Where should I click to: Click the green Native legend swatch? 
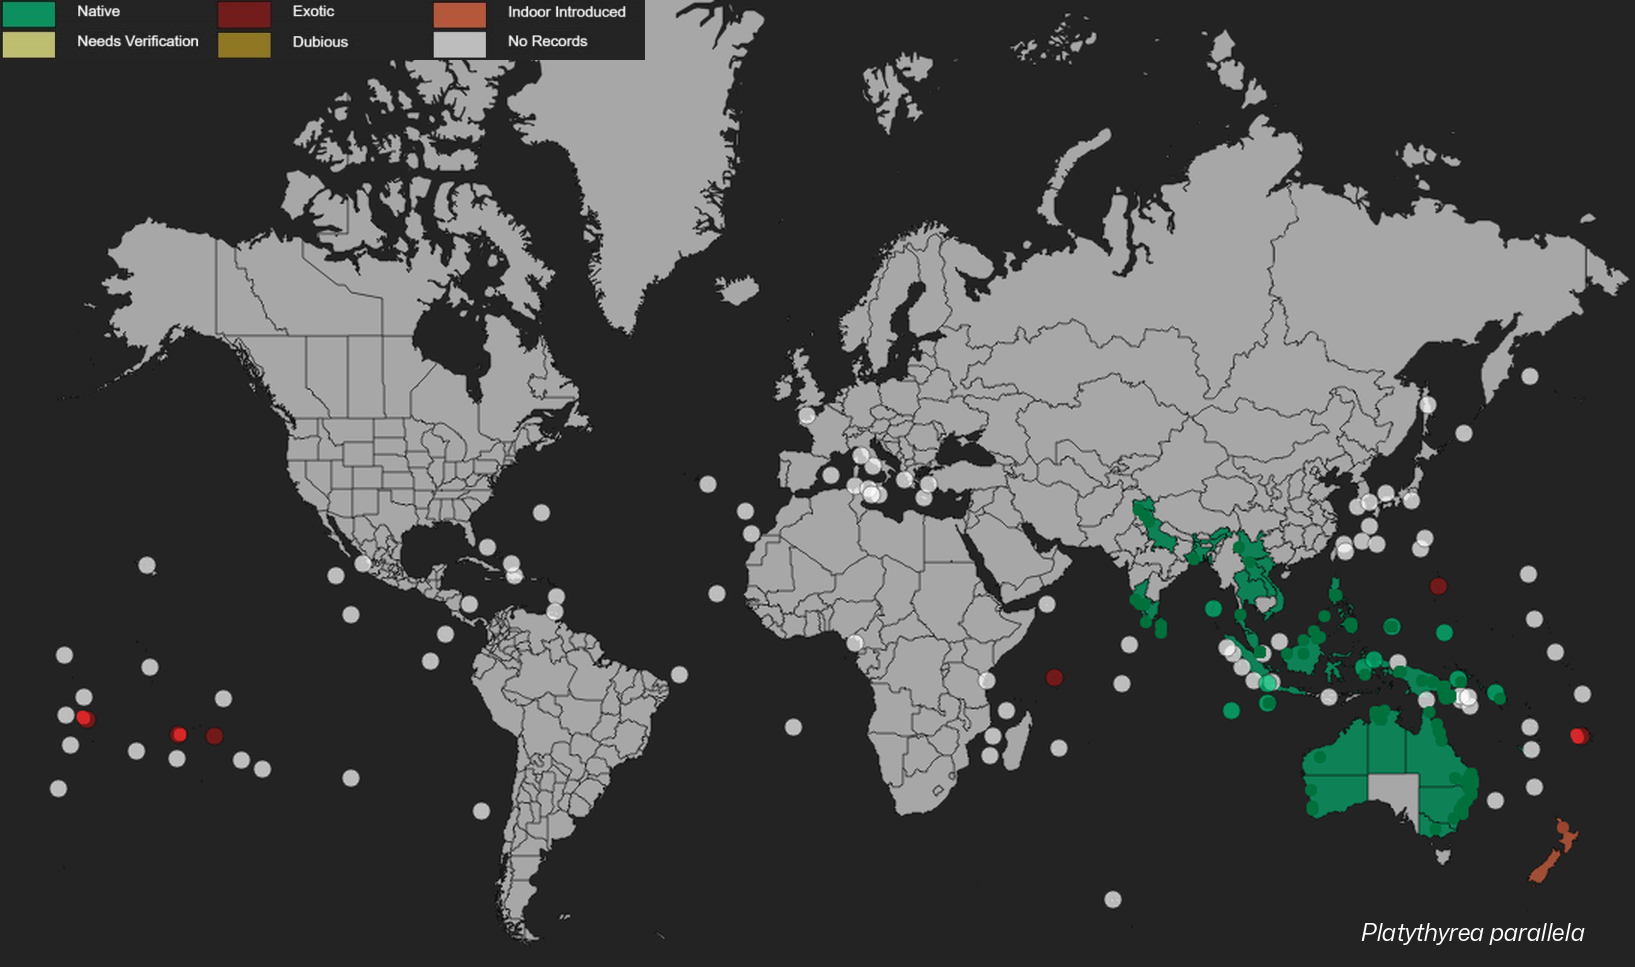tap(28, 13)
